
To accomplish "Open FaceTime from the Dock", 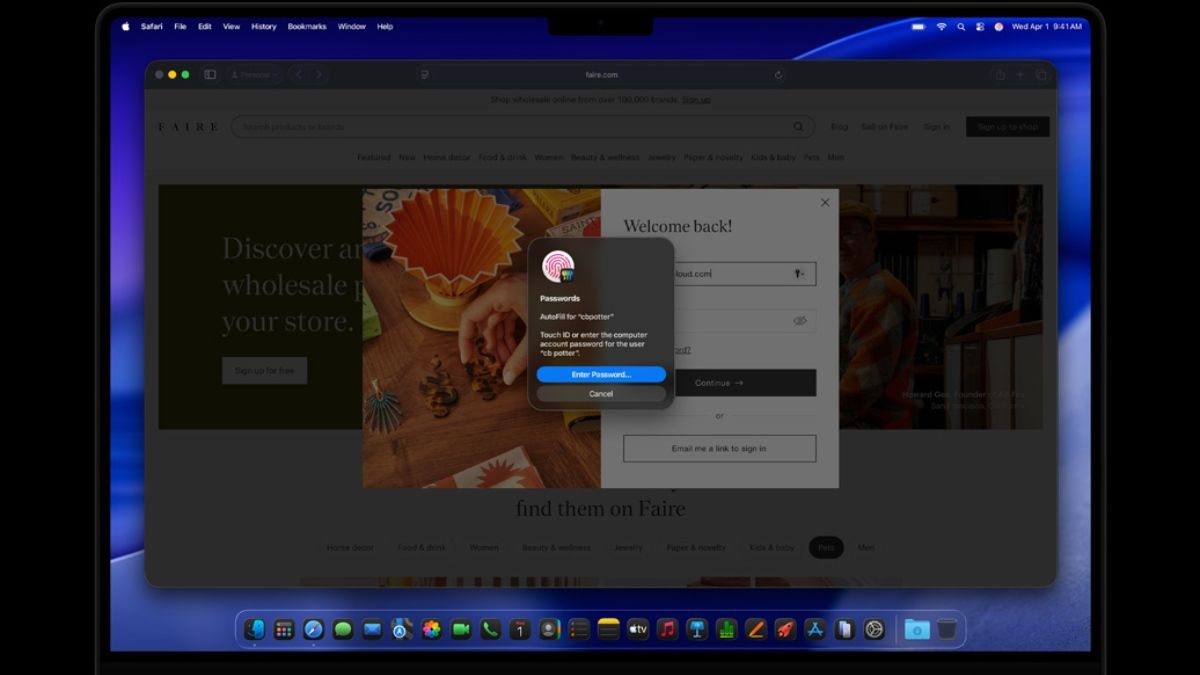I will [x=461, y=629].
